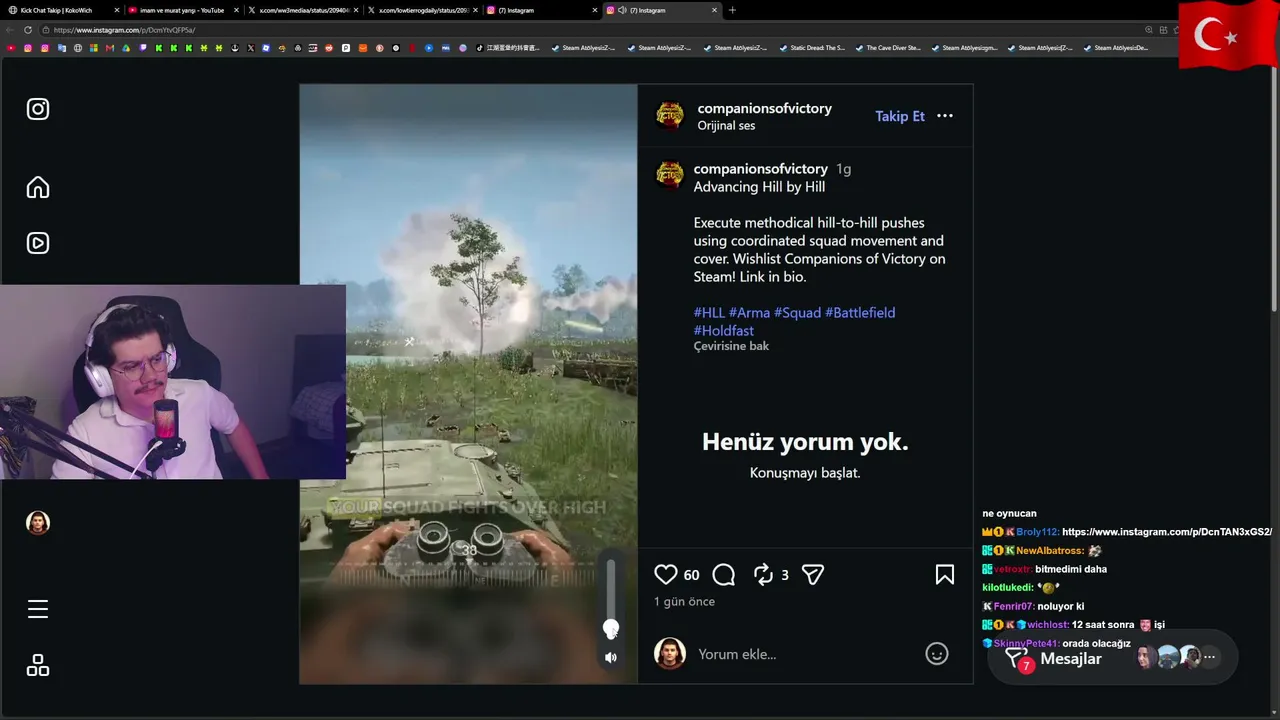Open the grid apps icon in the sidebar

tap(38, 666)
